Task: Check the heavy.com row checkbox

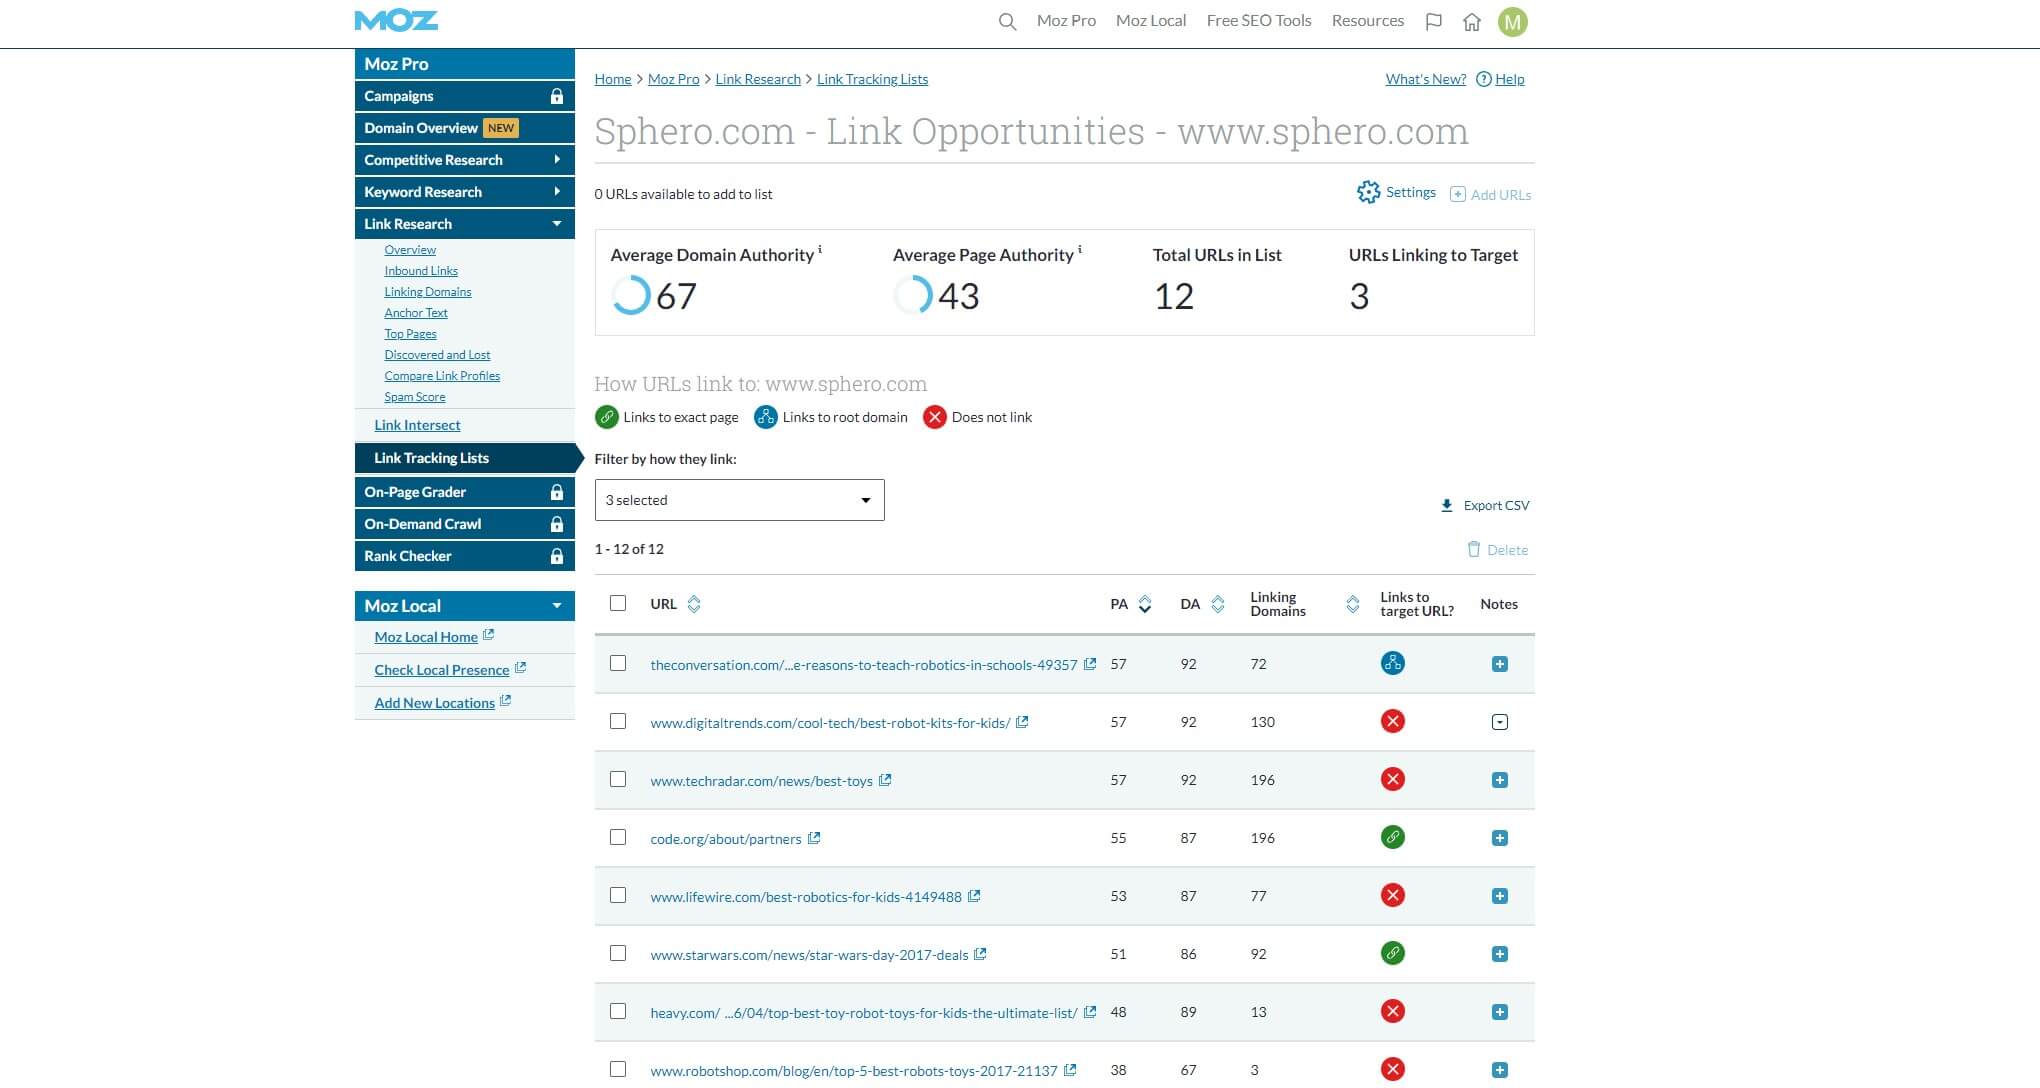Action: click(618, 1011)
